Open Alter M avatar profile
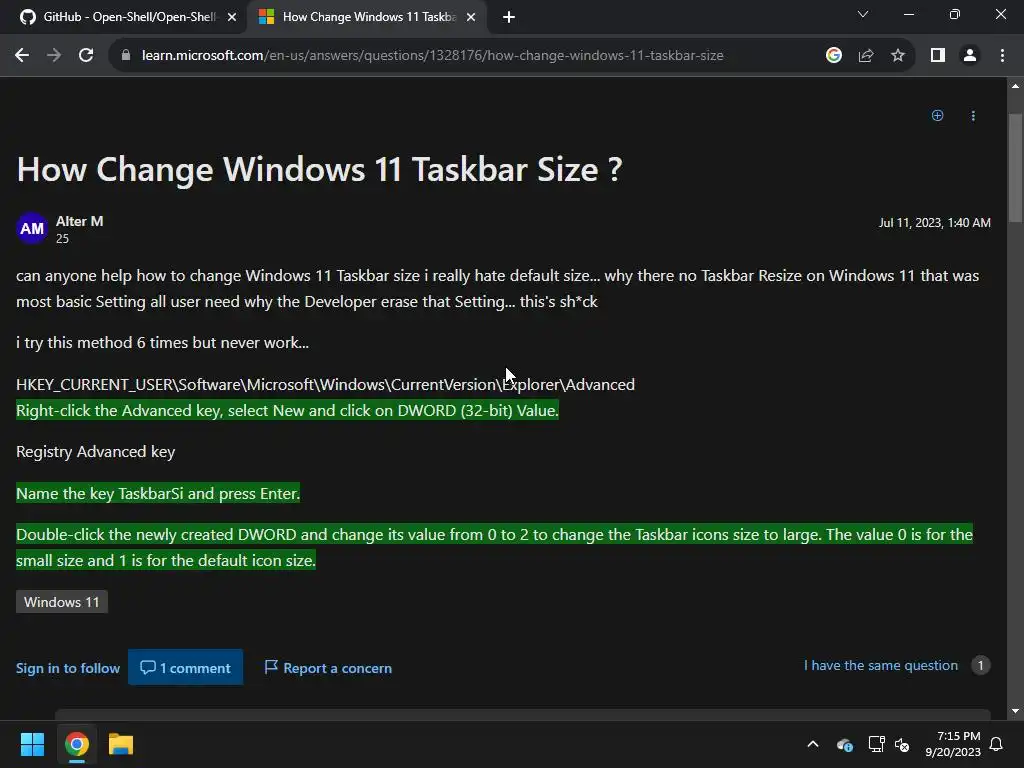This screenshot has height=768, width=1024. tap(31, 229)
